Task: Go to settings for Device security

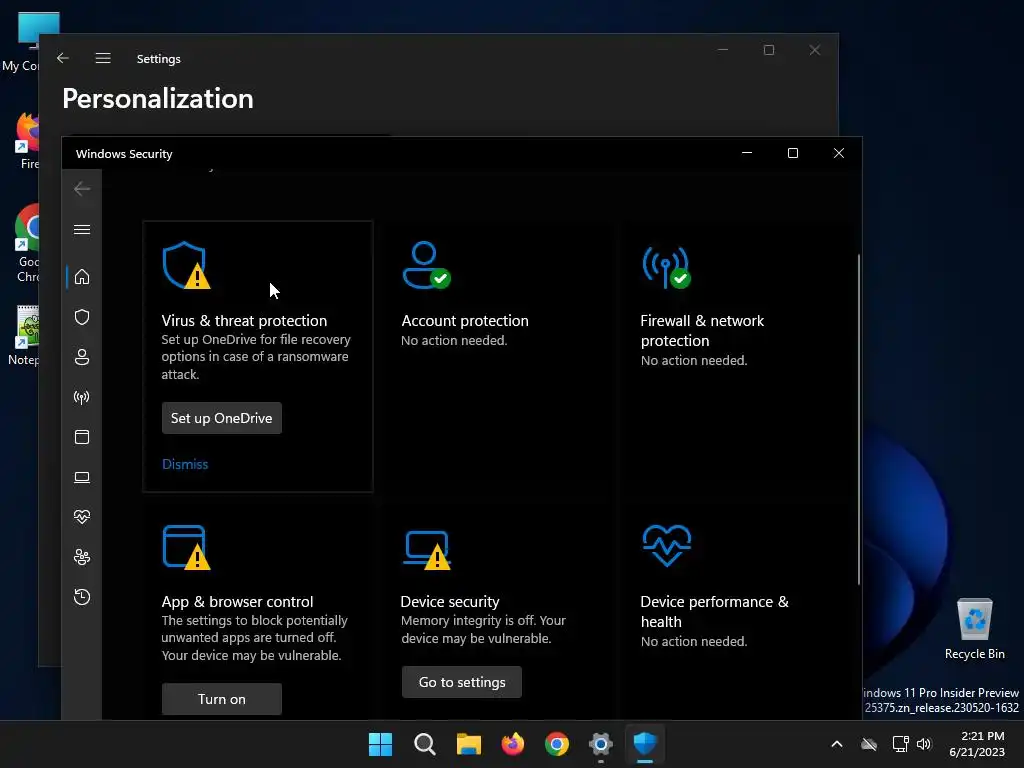Action: (462, 682)
